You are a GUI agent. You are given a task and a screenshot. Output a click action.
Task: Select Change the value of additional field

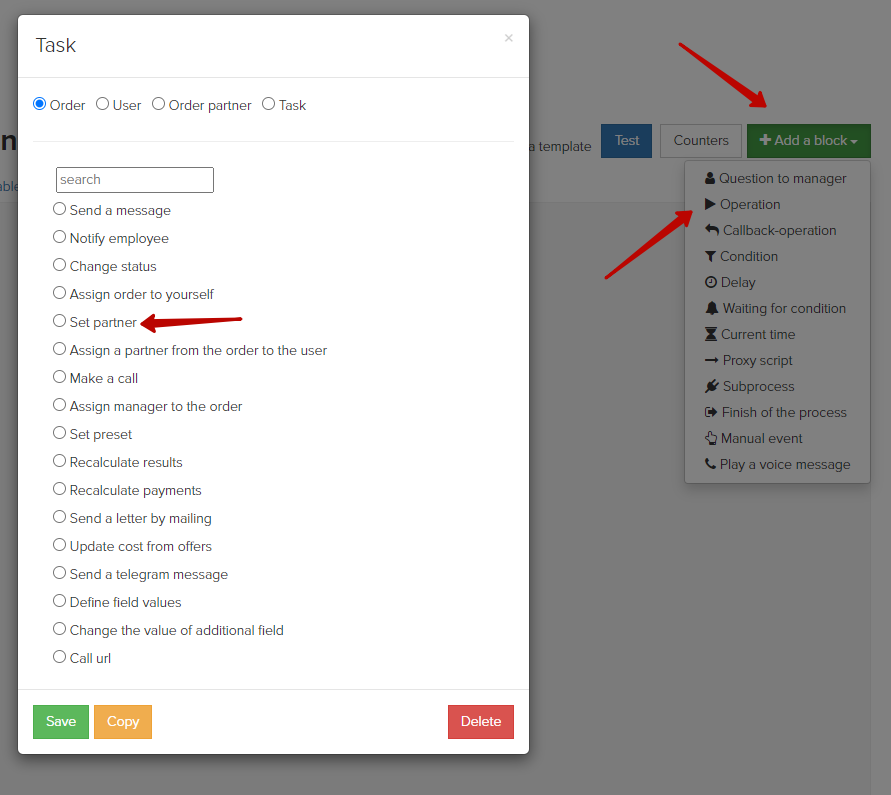point(59,629)
